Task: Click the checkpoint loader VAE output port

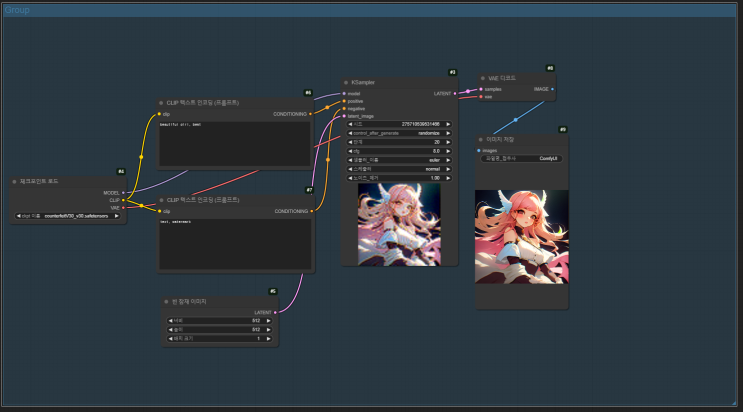Action: point(124,207)
